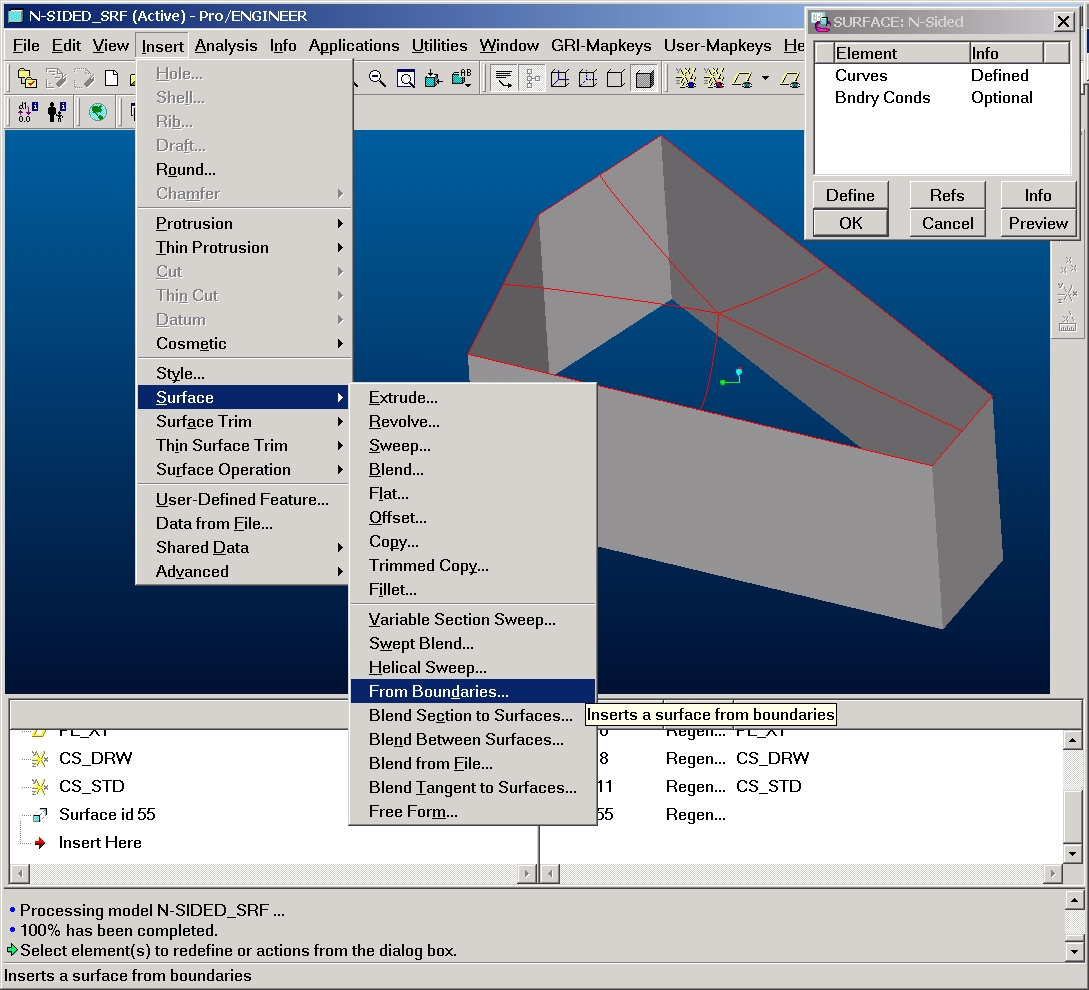This screenshot has width=1089, height=990.
Task: Select Free Form at the bottom of submenu
Action: [x=472, y=811]
